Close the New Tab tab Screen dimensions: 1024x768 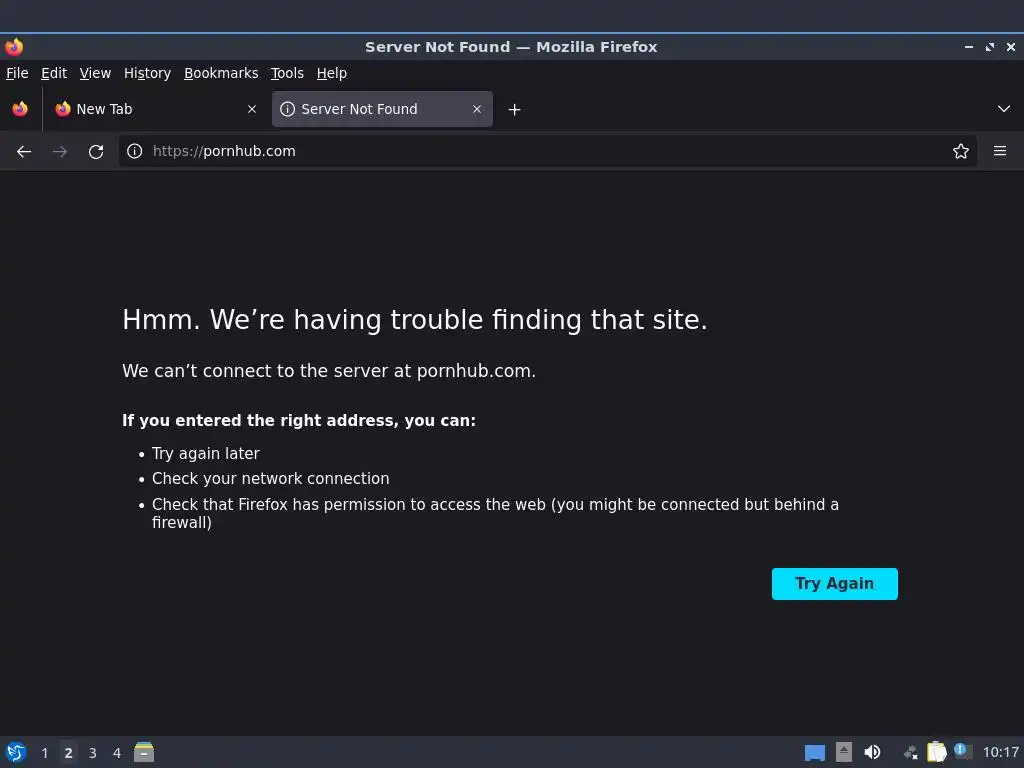point(252,109)
